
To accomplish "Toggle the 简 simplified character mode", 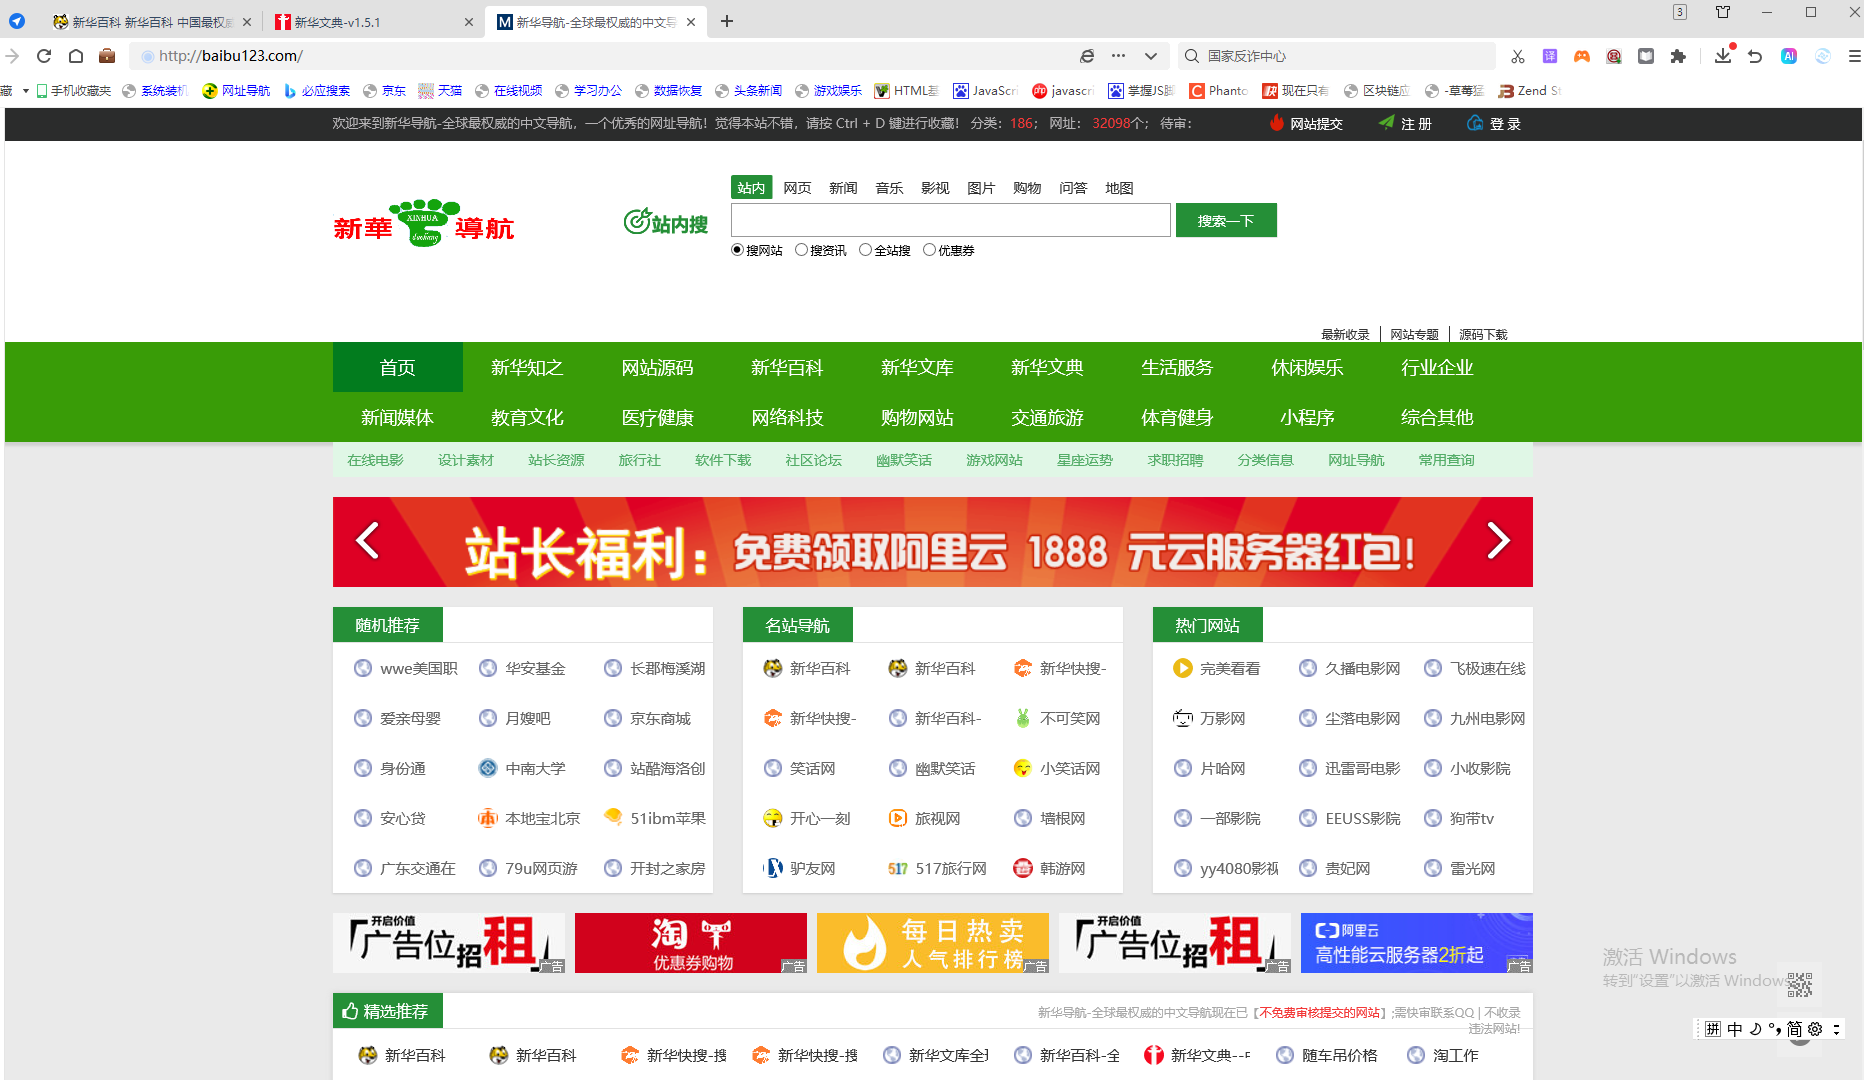I will (1794, 1029).
